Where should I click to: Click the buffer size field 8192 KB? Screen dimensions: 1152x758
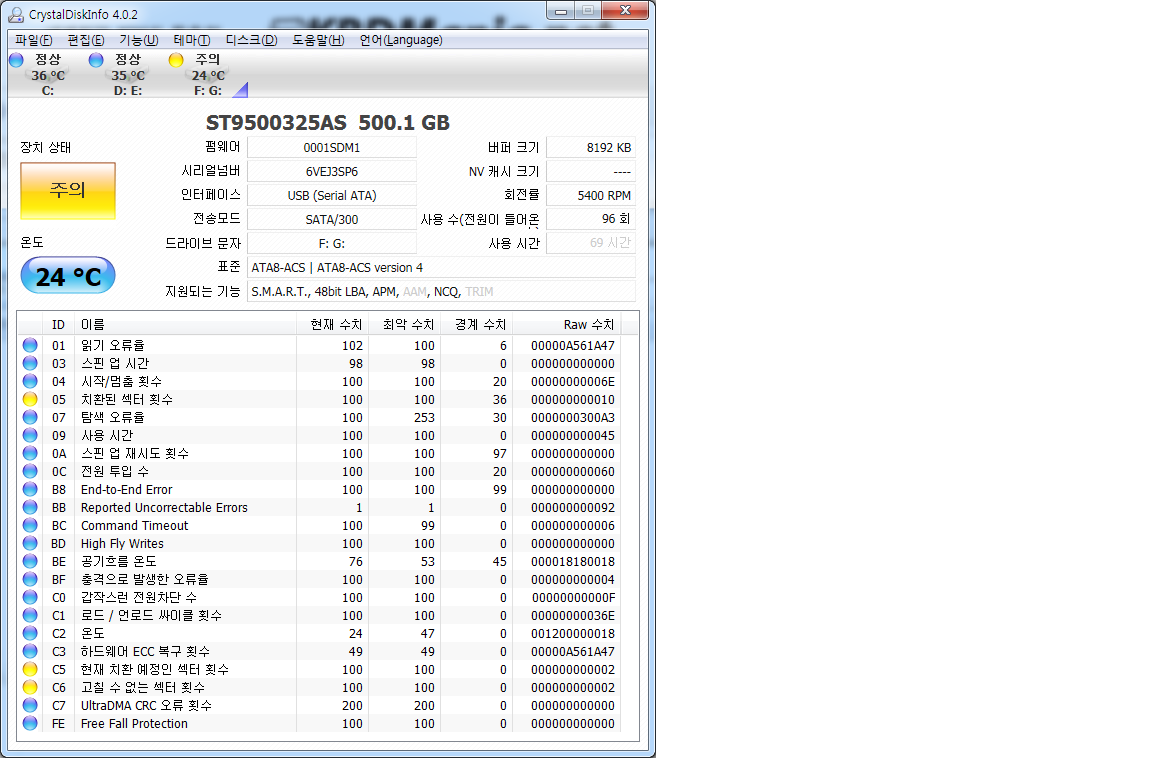pos(591,148)
